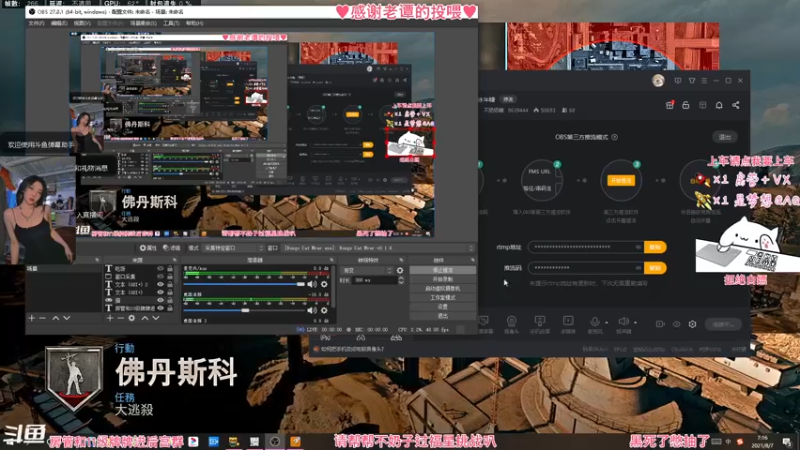Toggle lock on the 窗口采集 source

point(170,277)
